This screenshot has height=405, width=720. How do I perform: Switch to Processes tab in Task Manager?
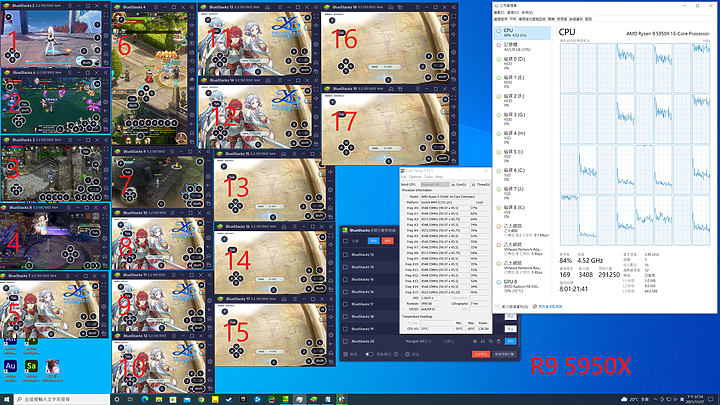[500, 19]
